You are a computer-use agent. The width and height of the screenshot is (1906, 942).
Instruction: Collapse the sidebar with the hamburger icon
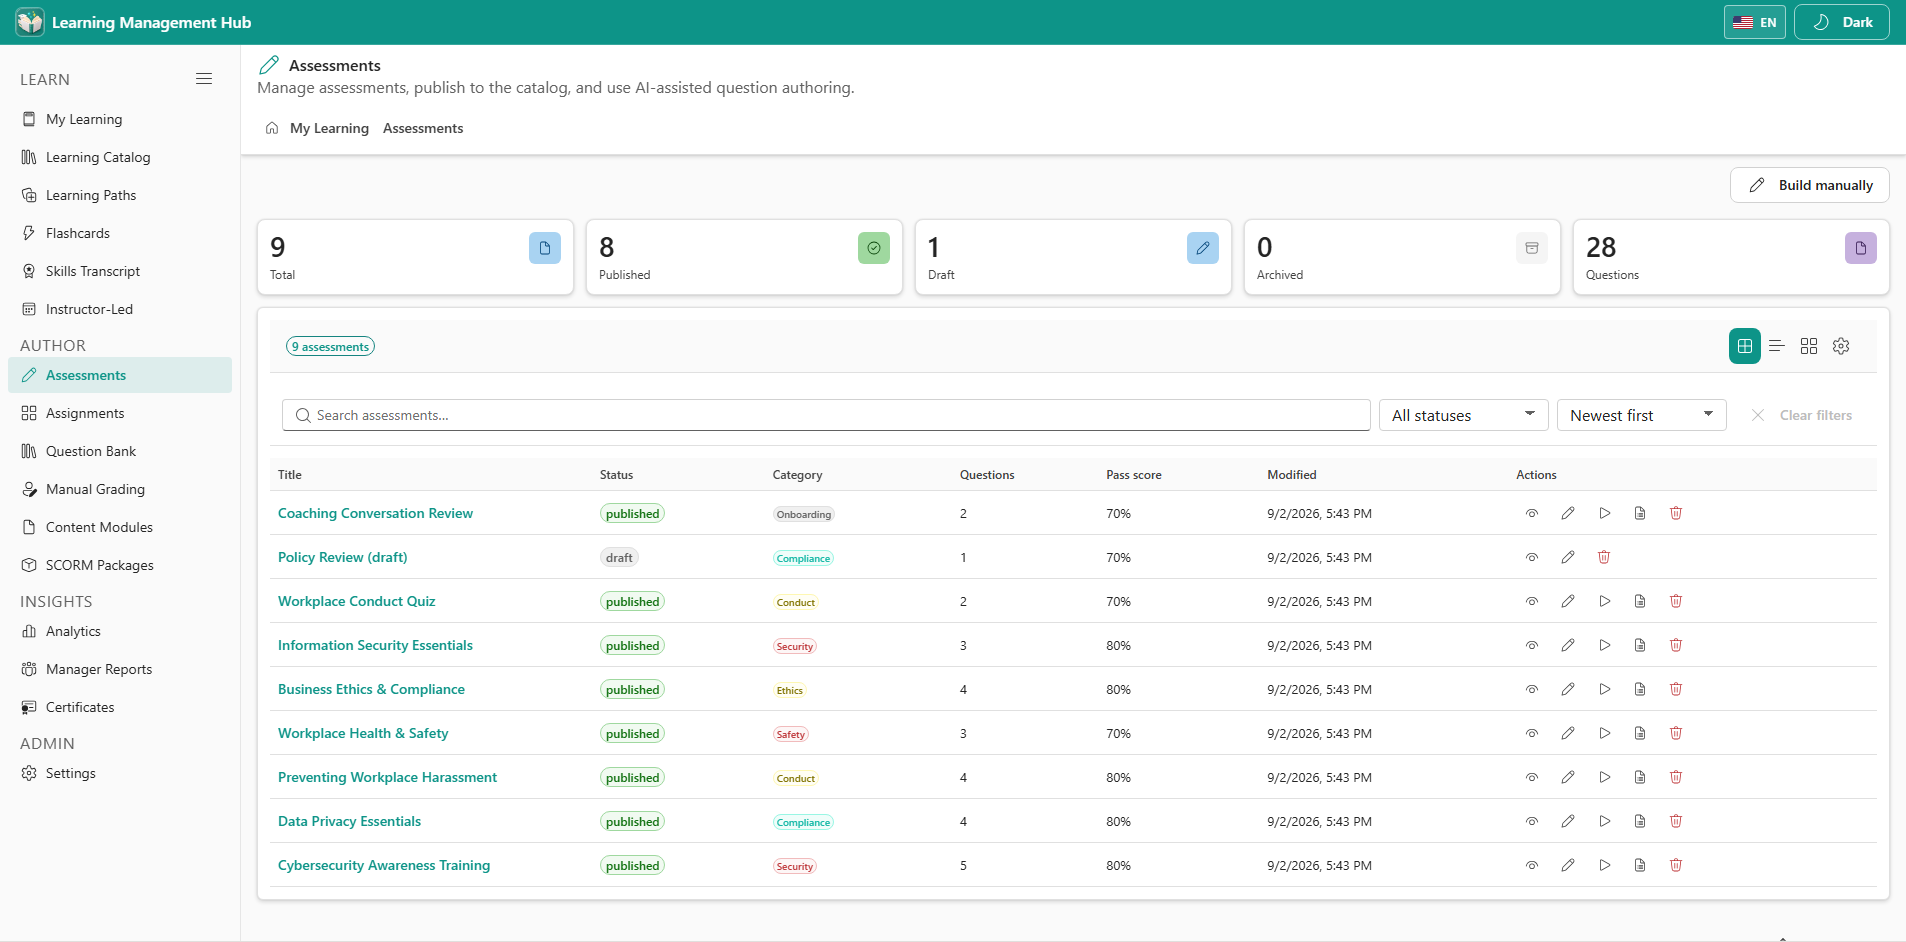click(204, 79)
